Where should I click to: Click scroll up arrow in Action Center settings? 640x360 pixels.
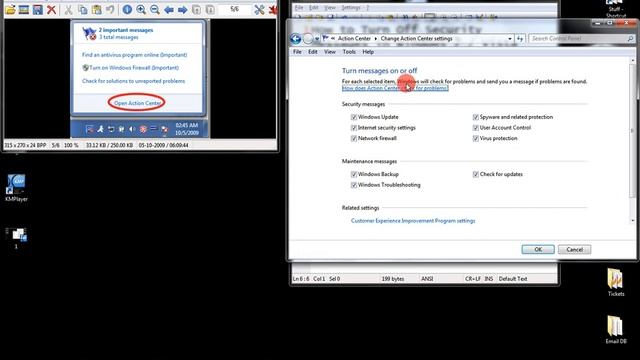[x=633, y=60]
